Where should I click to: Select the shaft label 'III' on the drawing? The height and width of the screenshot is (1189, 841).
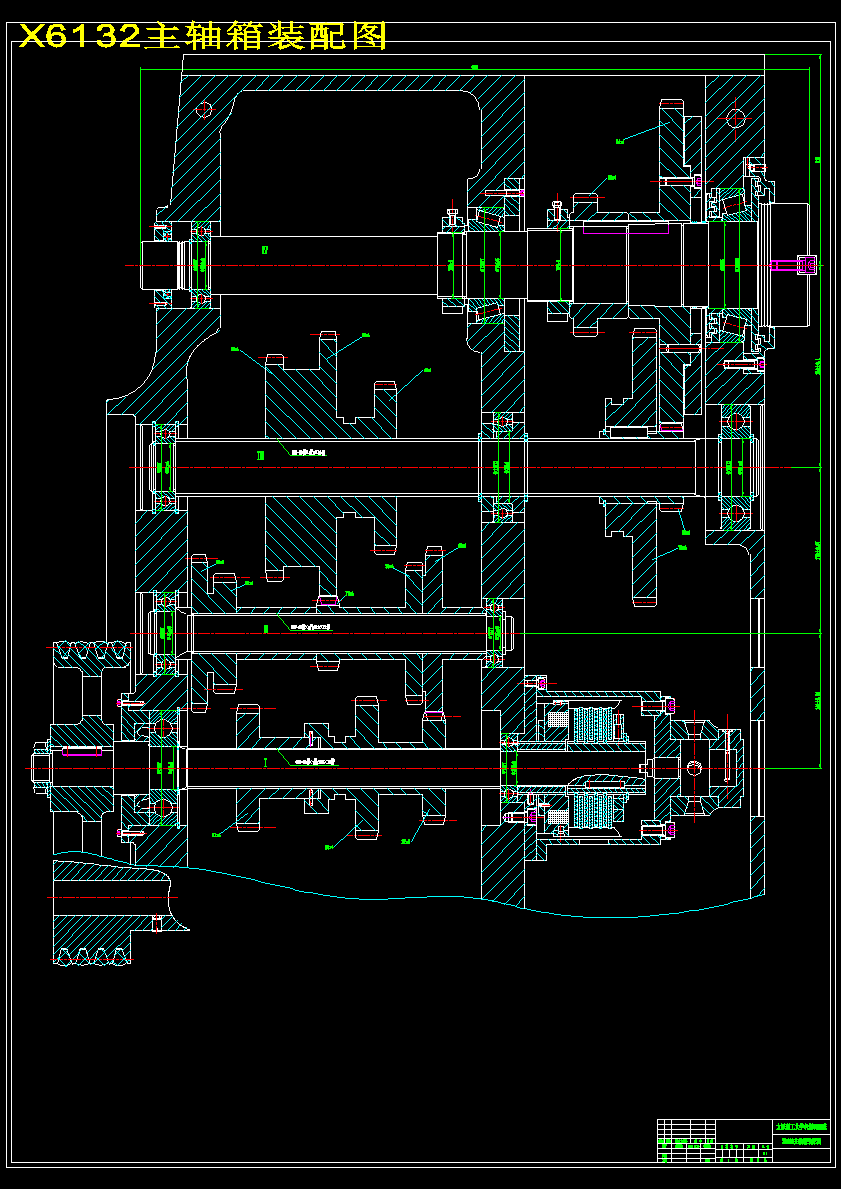260,456
